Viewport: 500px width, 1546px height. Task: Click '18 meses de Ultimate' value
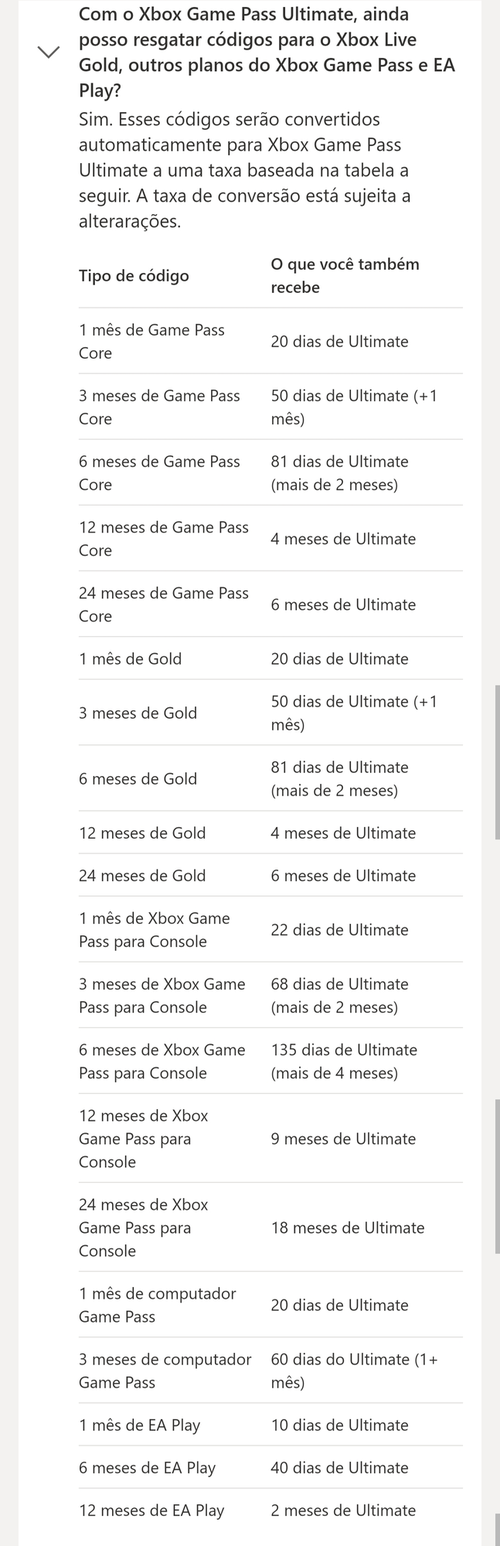348,1227
